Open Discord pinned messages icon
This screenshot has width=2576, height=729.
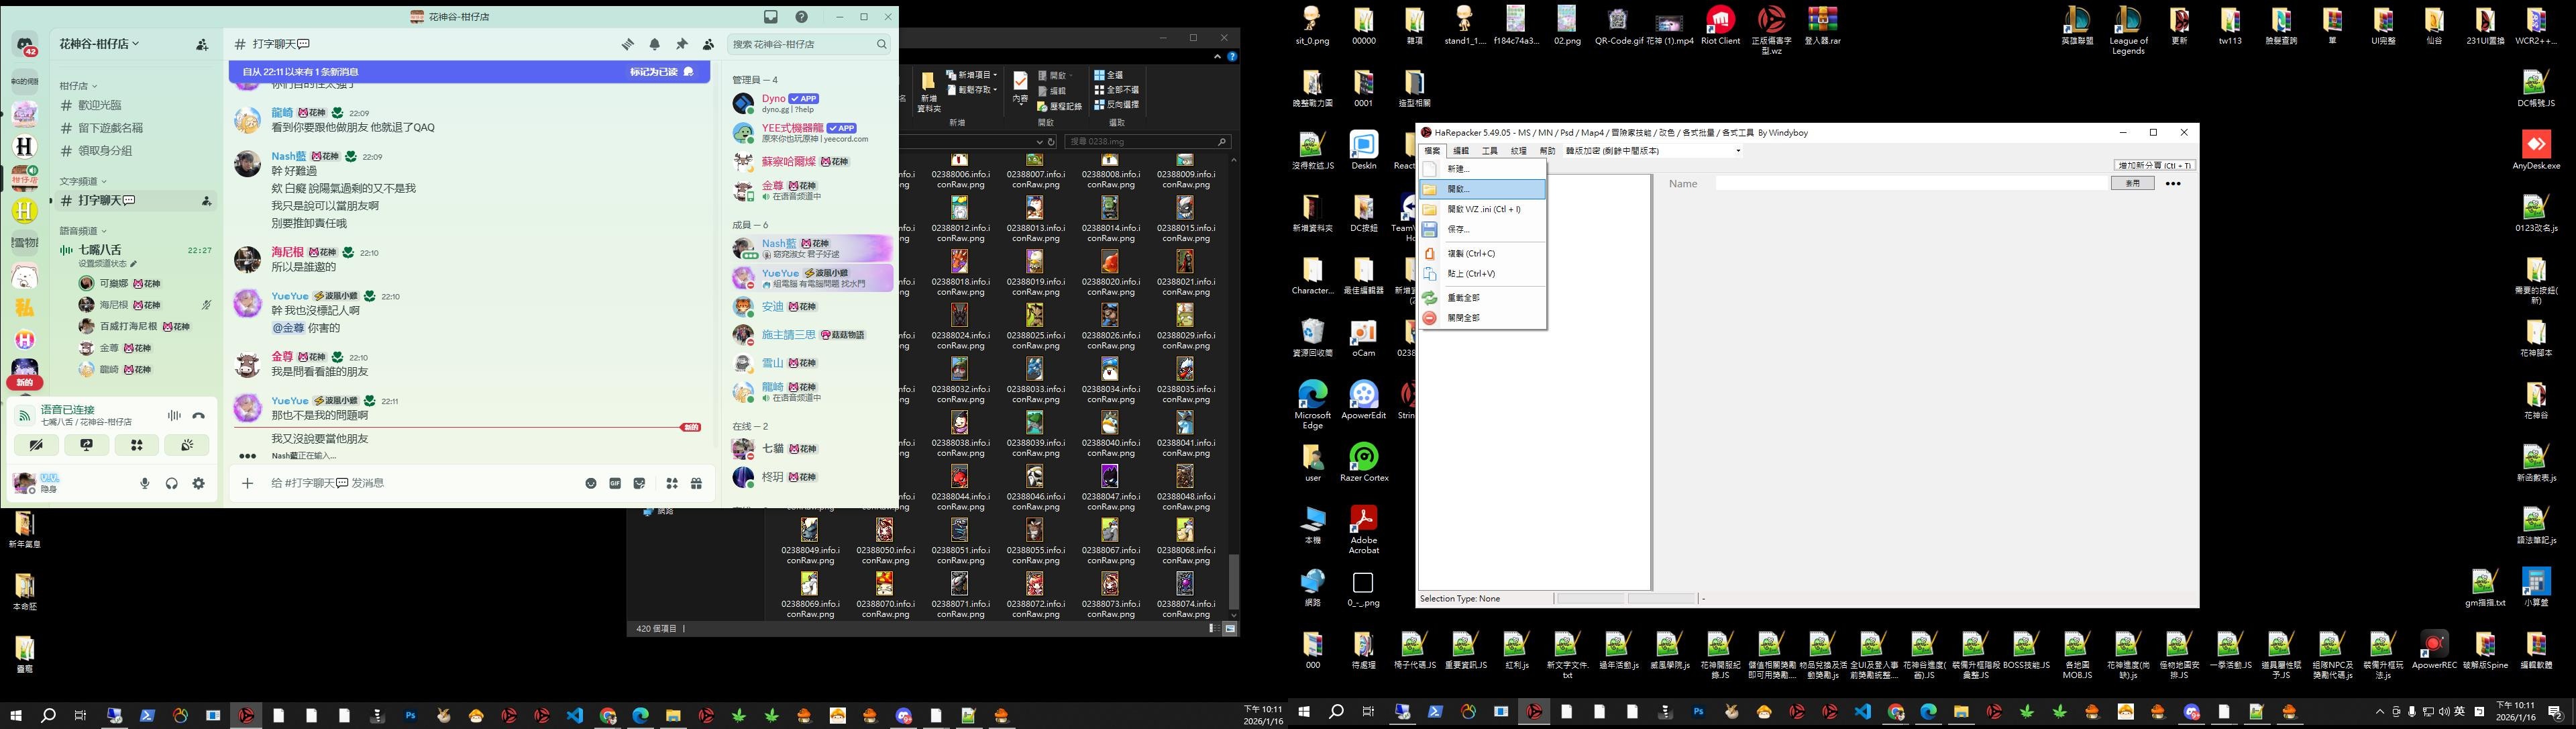pyautogui.click(x=682, y=44)
